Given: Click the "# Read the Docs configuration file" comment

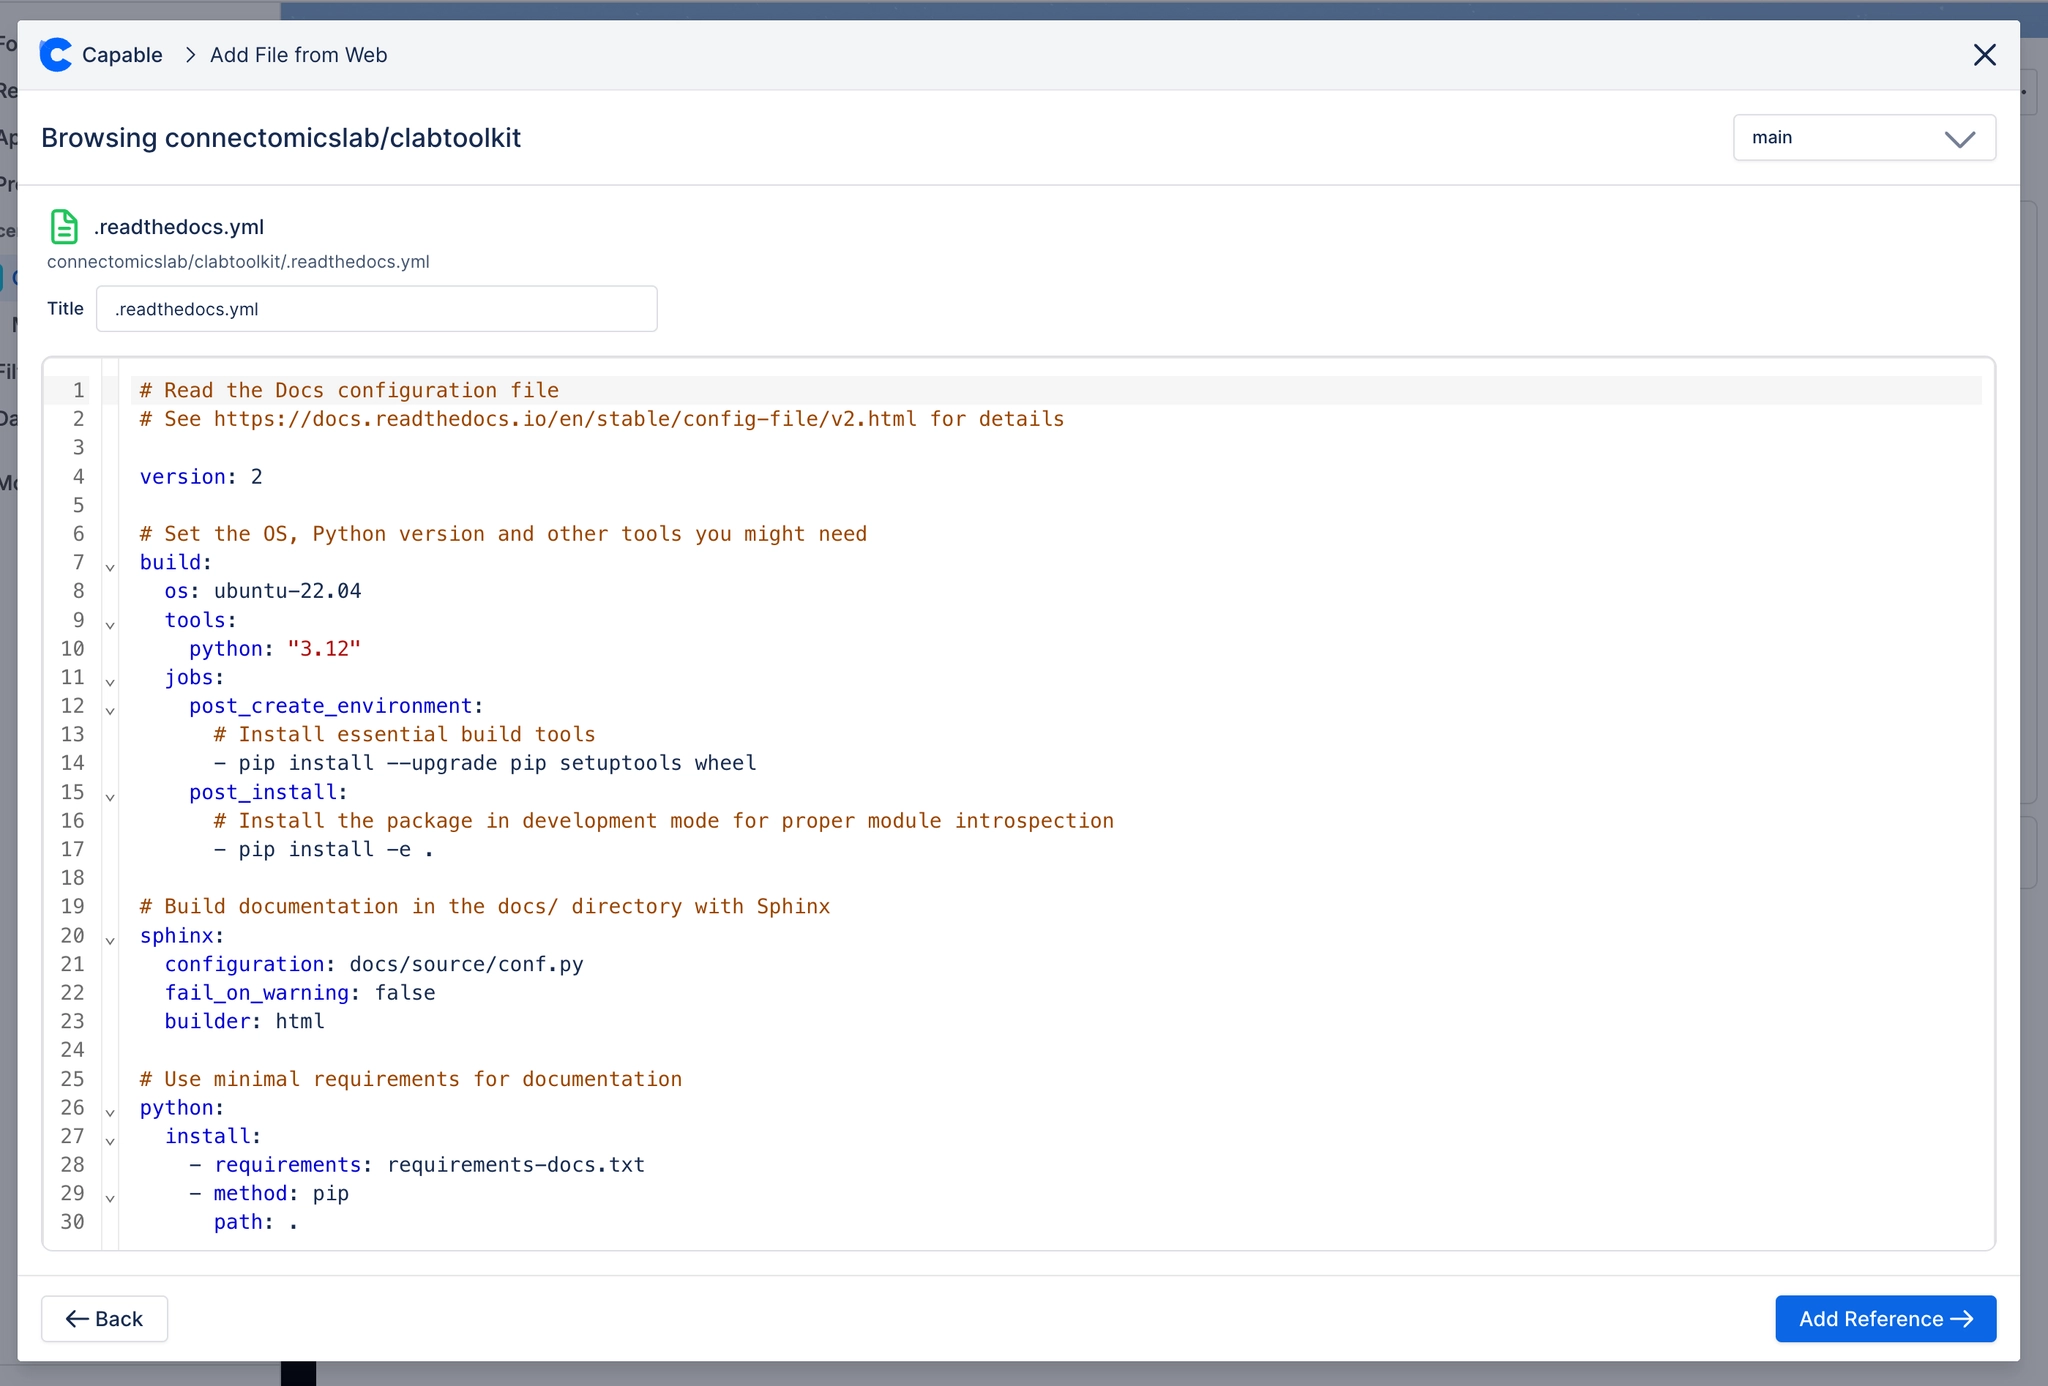Looking at the screenshot, I should 349,391.
